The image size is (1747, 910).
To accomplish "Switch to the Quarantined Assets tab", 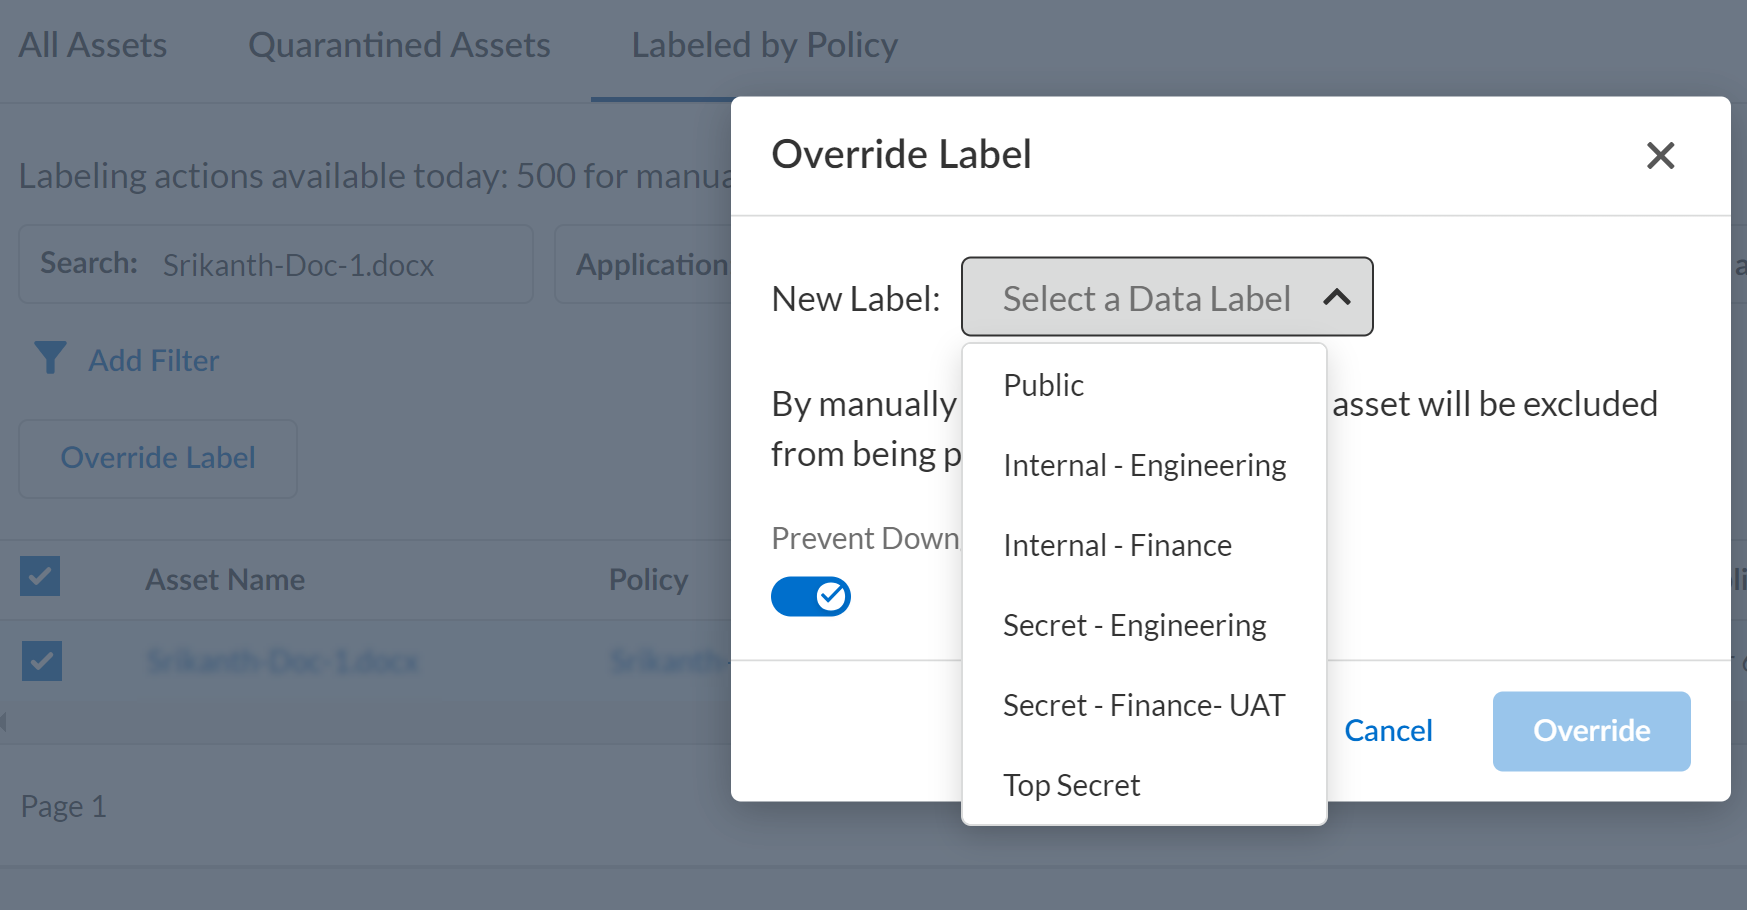I will pyautogui.click(x=399, y=44).
